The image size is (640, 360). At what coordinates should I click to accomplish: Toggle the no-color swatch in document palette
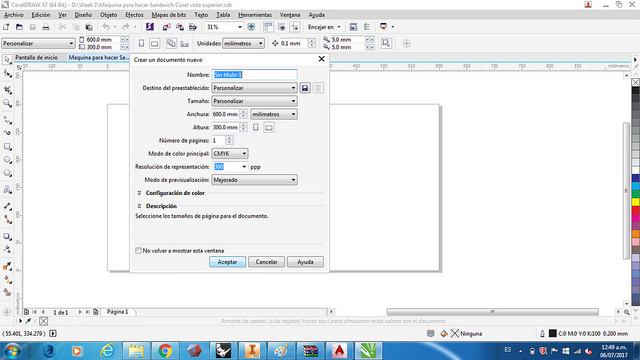pos(44,321)
